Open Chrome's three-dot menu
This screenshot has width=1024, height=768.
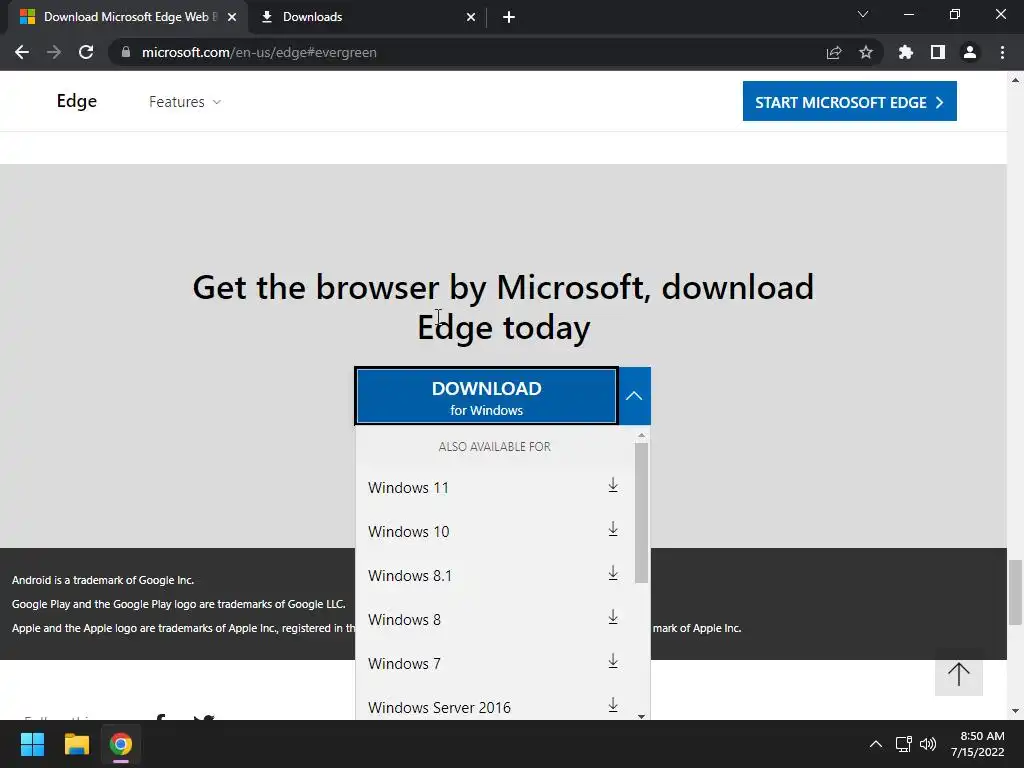[1002, 52]
